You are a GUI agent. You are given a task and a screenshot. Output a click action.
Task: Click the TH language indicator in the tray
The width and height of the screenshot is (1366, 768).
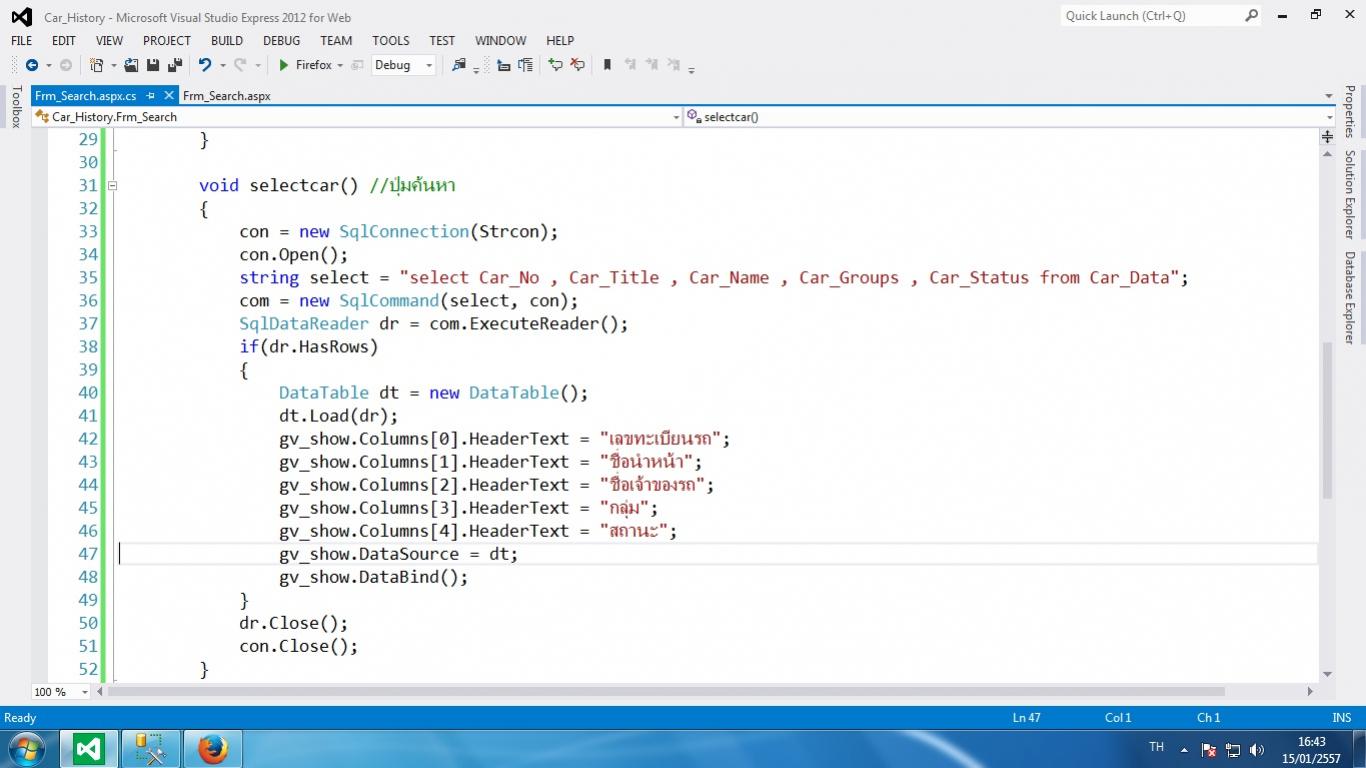1156,747
